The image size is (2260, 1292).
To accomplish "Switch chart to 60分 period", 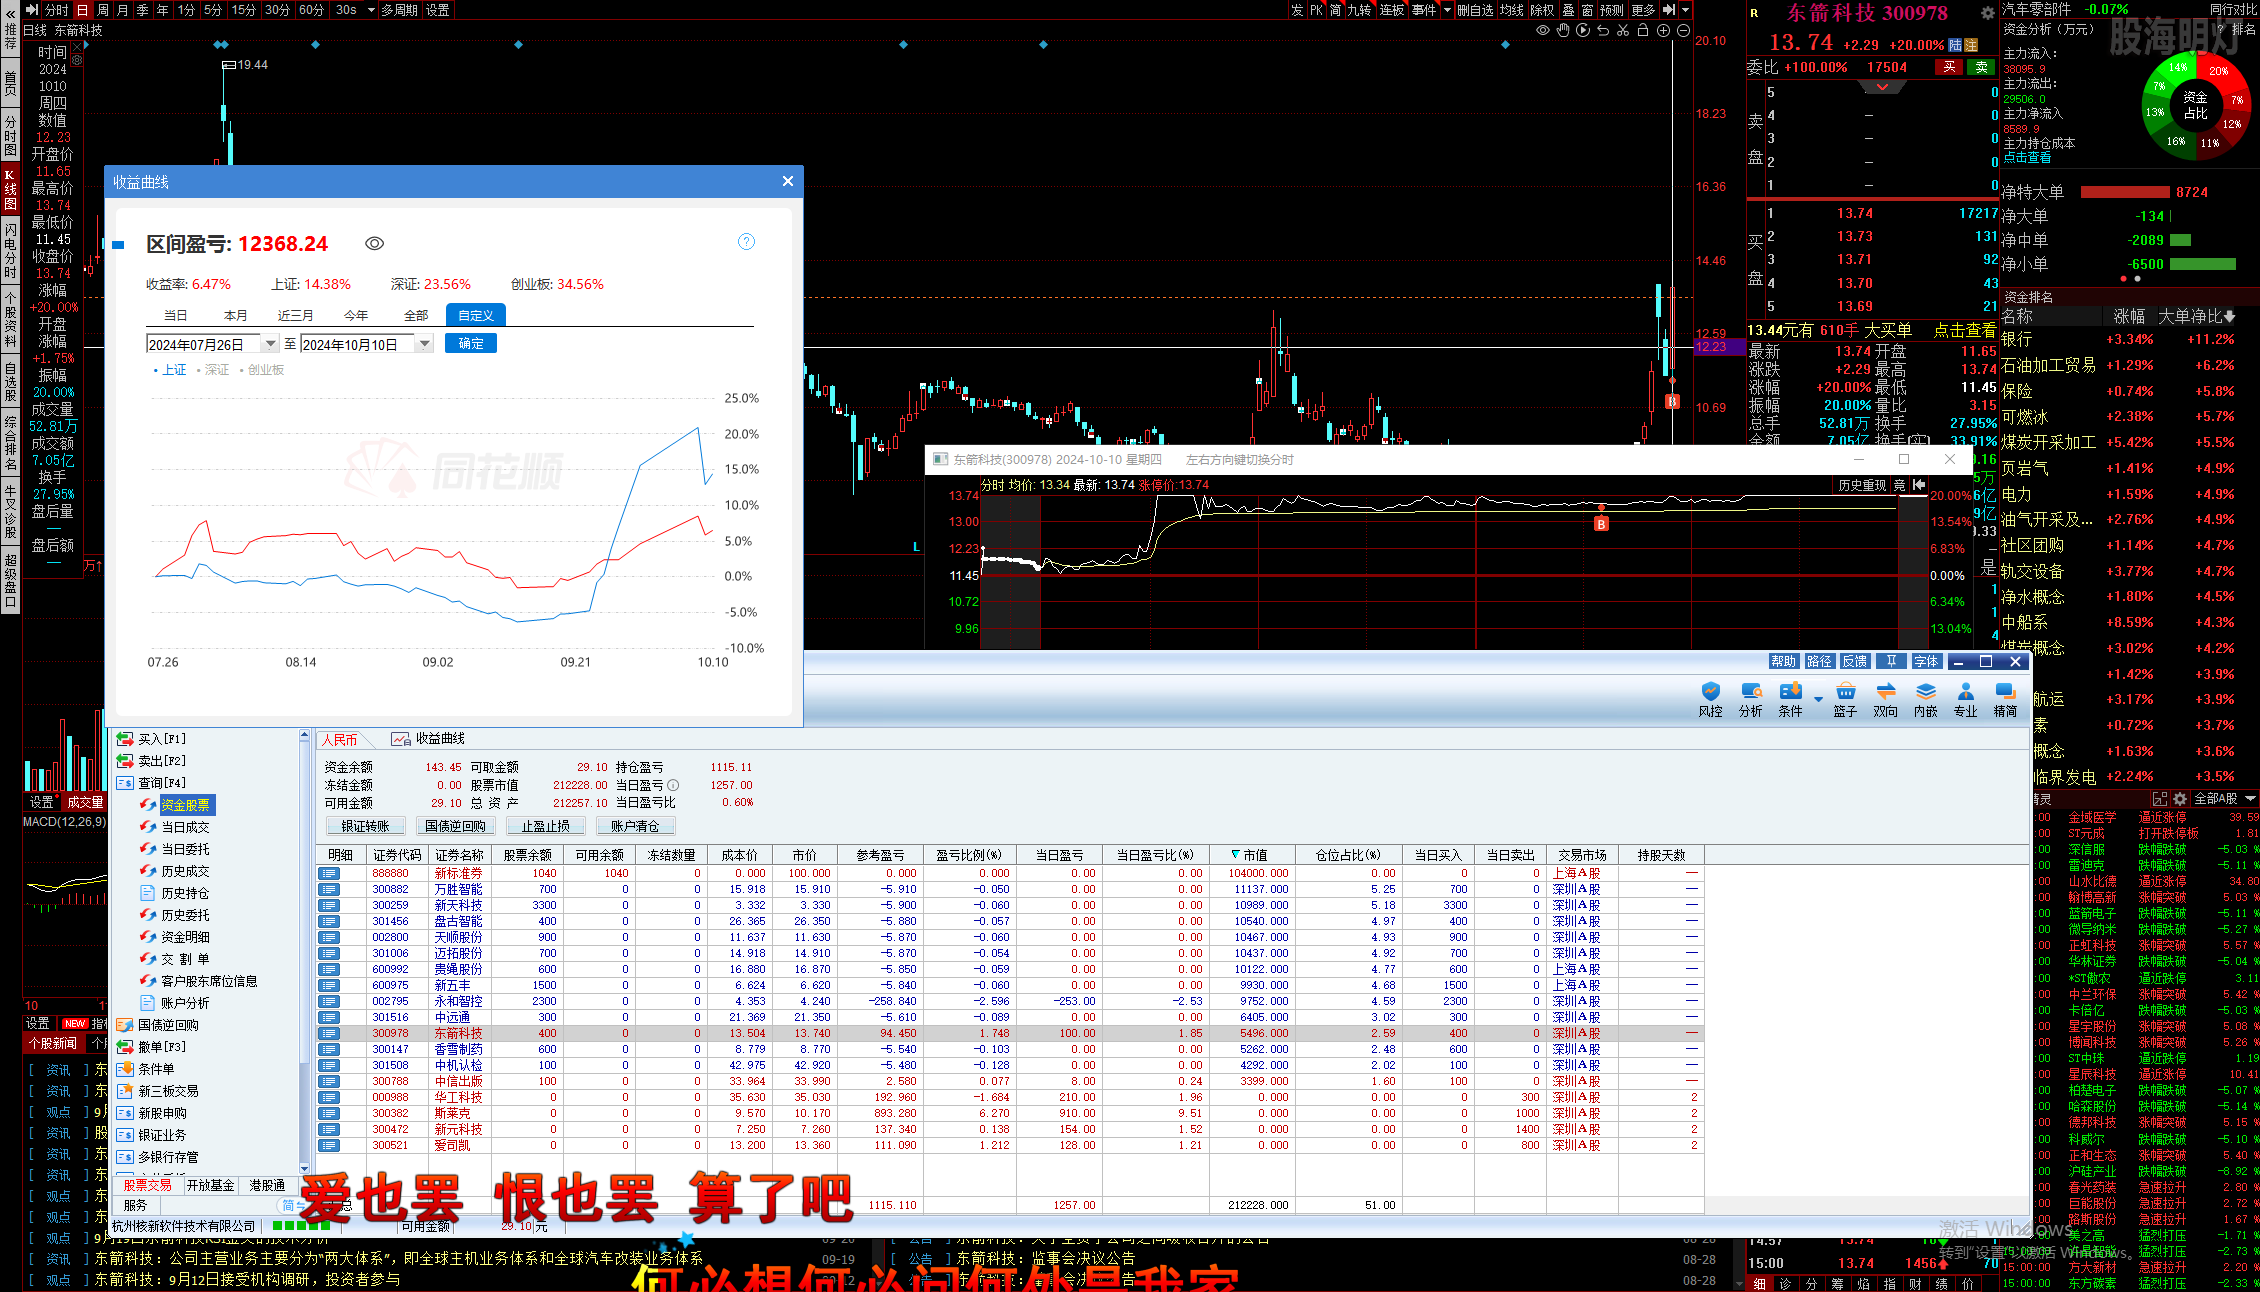I will (311, 10).
